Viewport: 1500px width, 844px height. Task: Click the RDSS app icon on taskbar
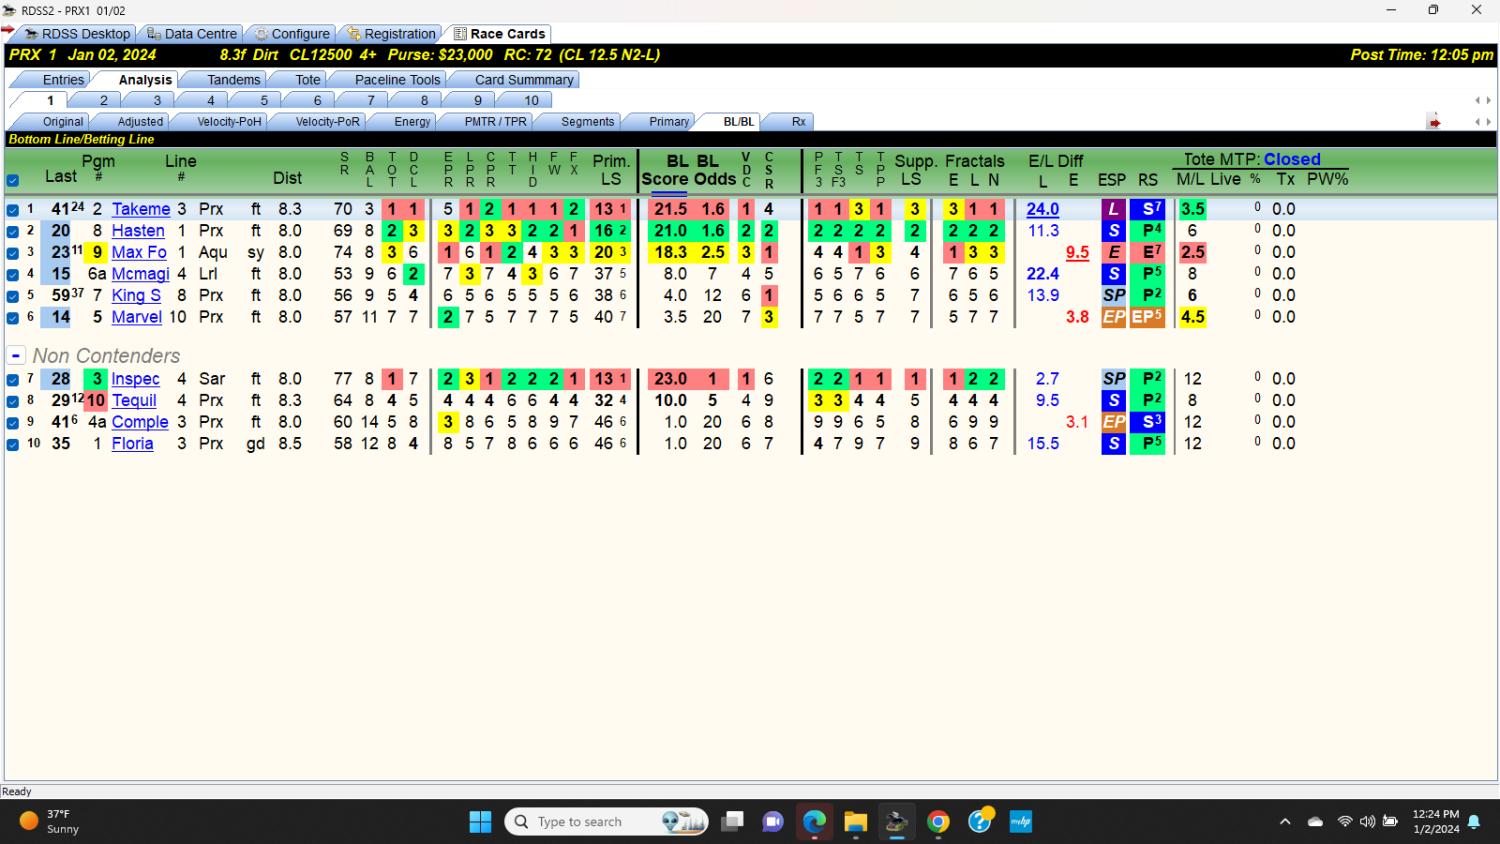tap(896, 821)
